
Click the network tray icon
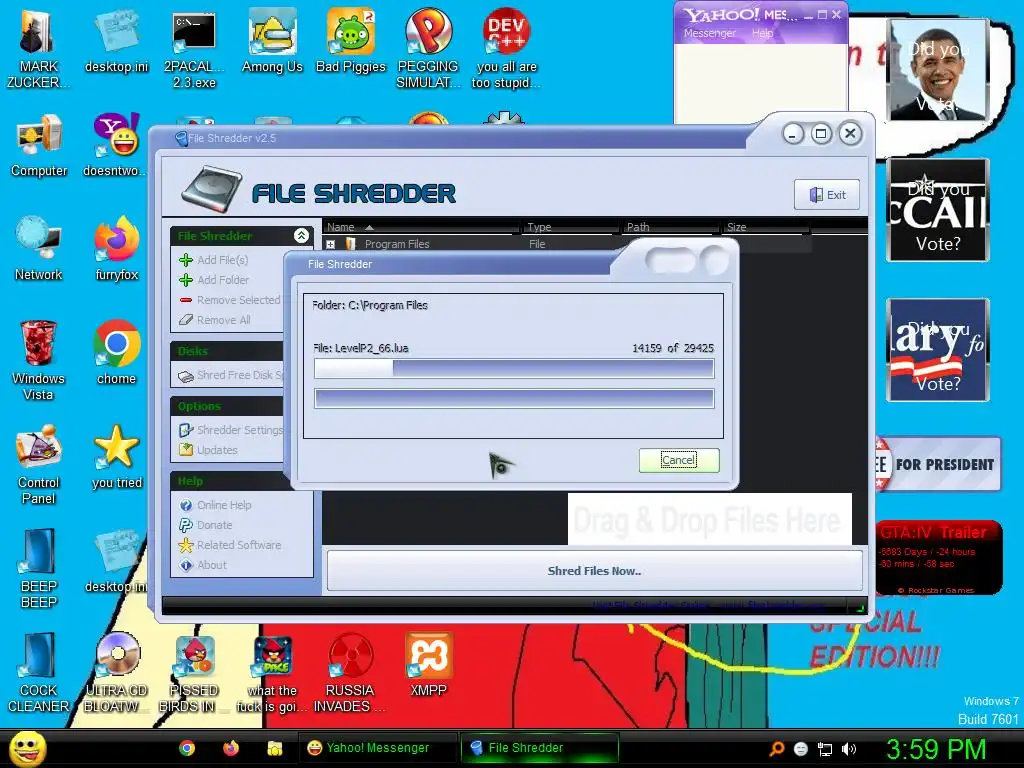click(825, 749)
